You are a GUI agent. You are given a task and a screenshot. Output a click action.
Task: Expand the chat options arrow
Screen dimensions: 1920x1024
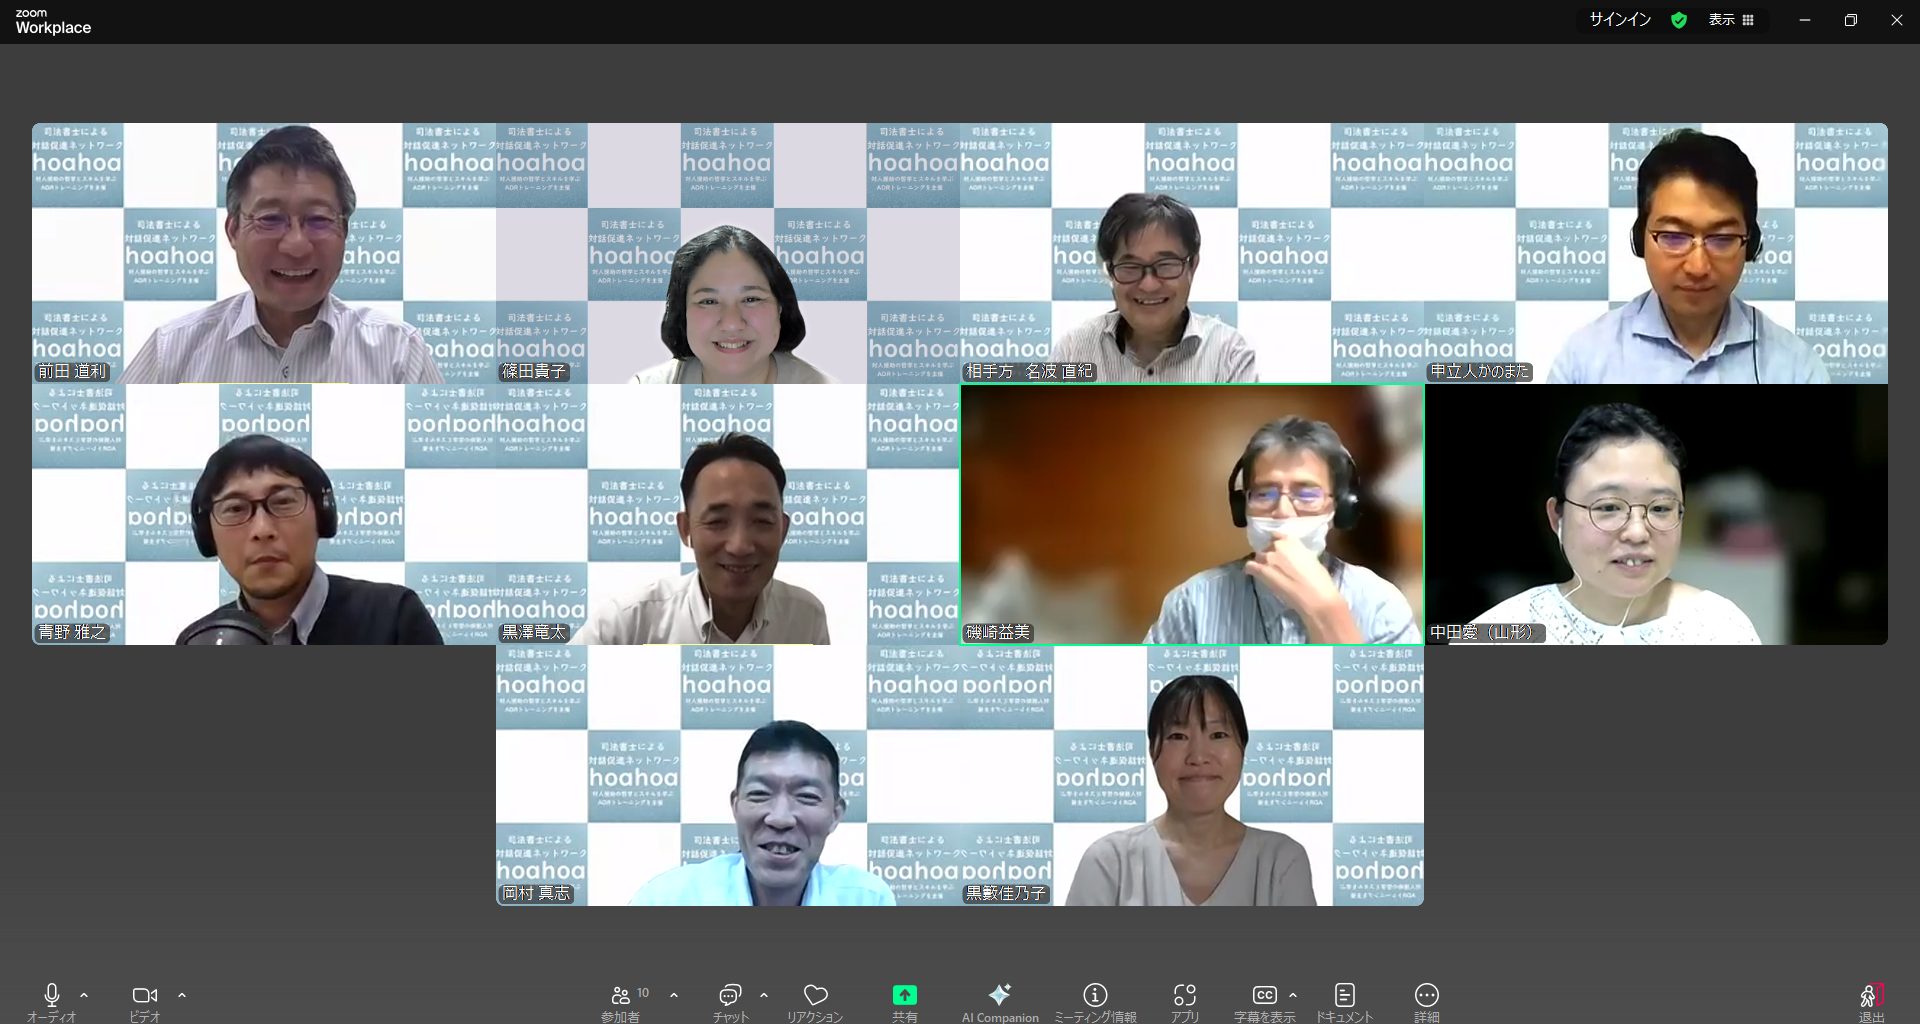(764, 995)
